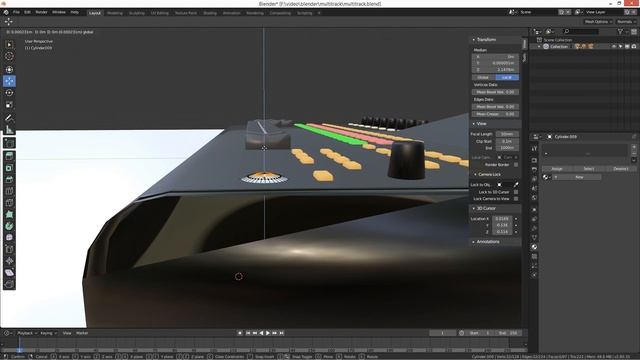Click the Blender logo icon
Image resolution: width=640 pixels, height=360 pixels.
[x=6, y=12]
